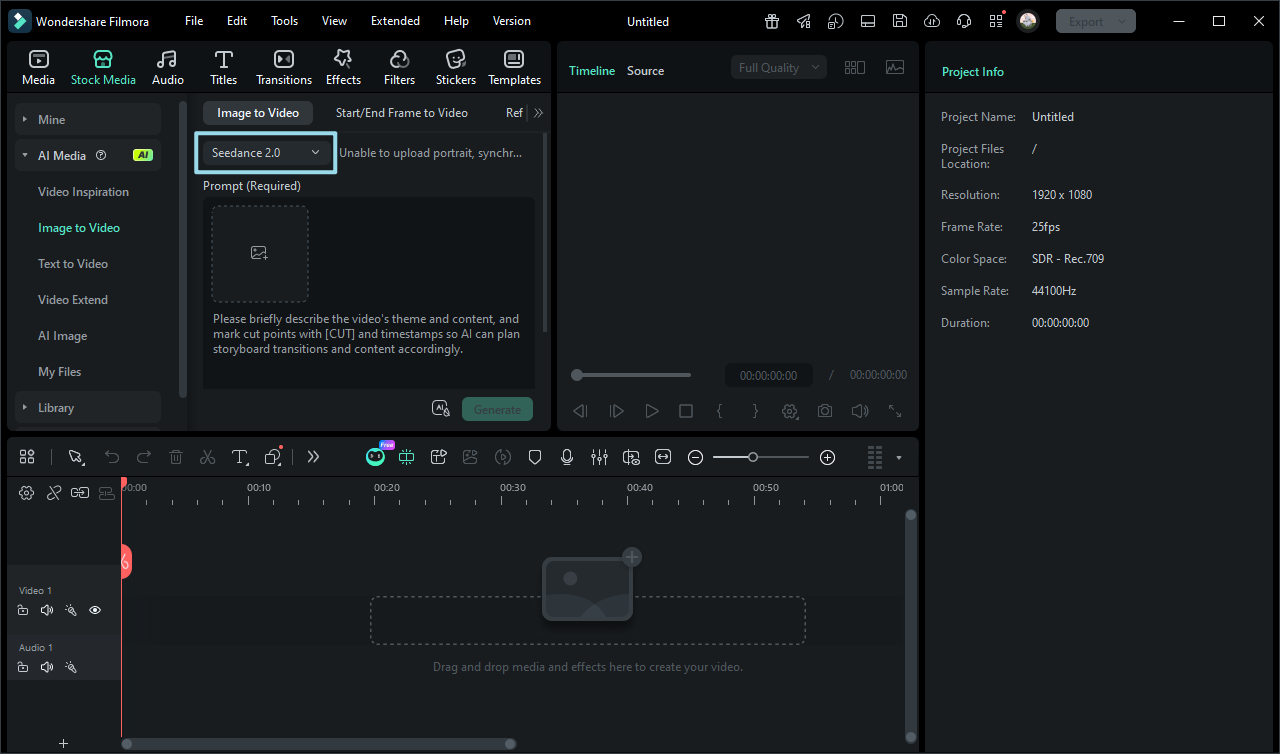This screenshot has width=1280, height=754.
Task: Switch to the Source tab
Action: click(645, 70)
